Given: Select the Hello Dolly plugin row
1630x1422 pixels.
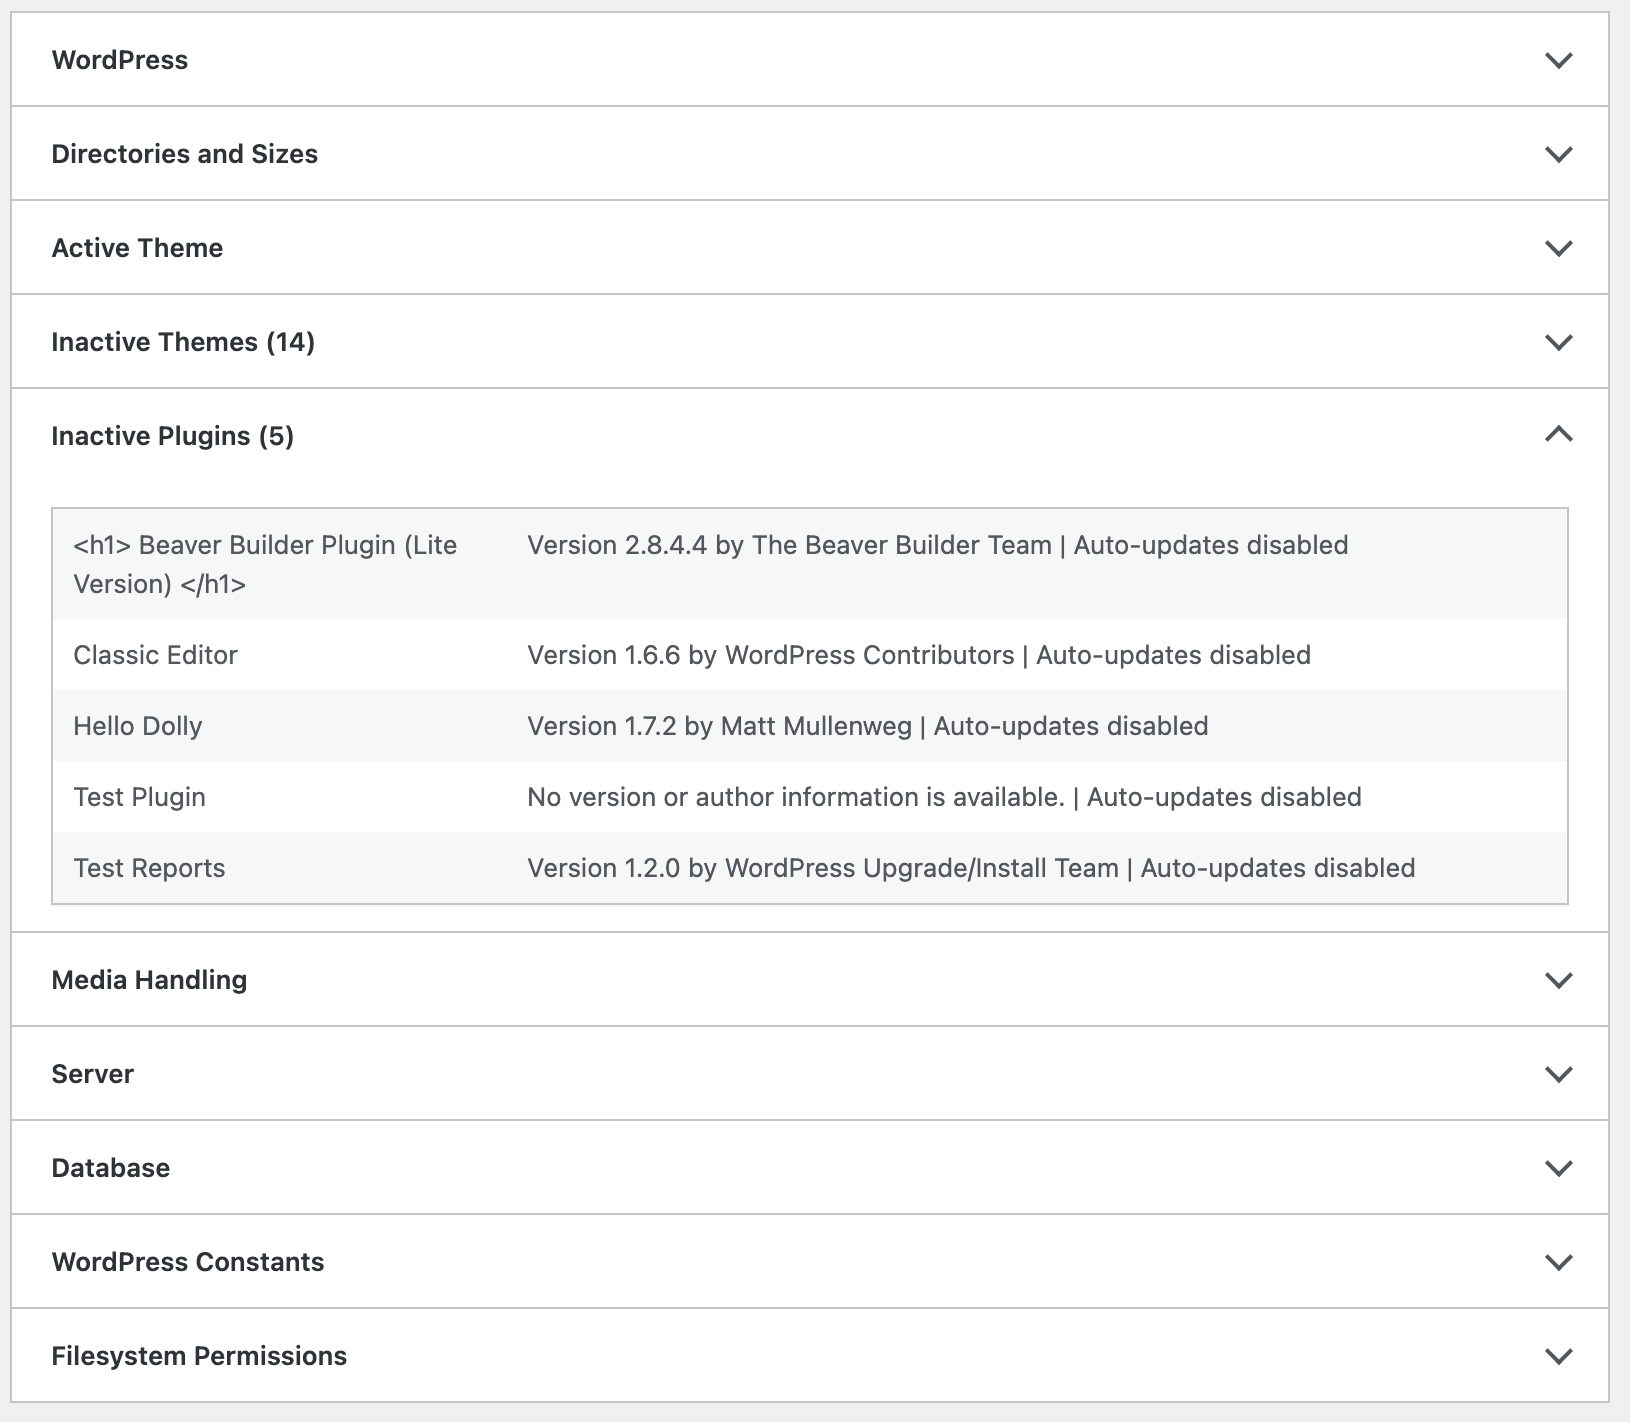Looking at the screenshot, I should point(138,726).
